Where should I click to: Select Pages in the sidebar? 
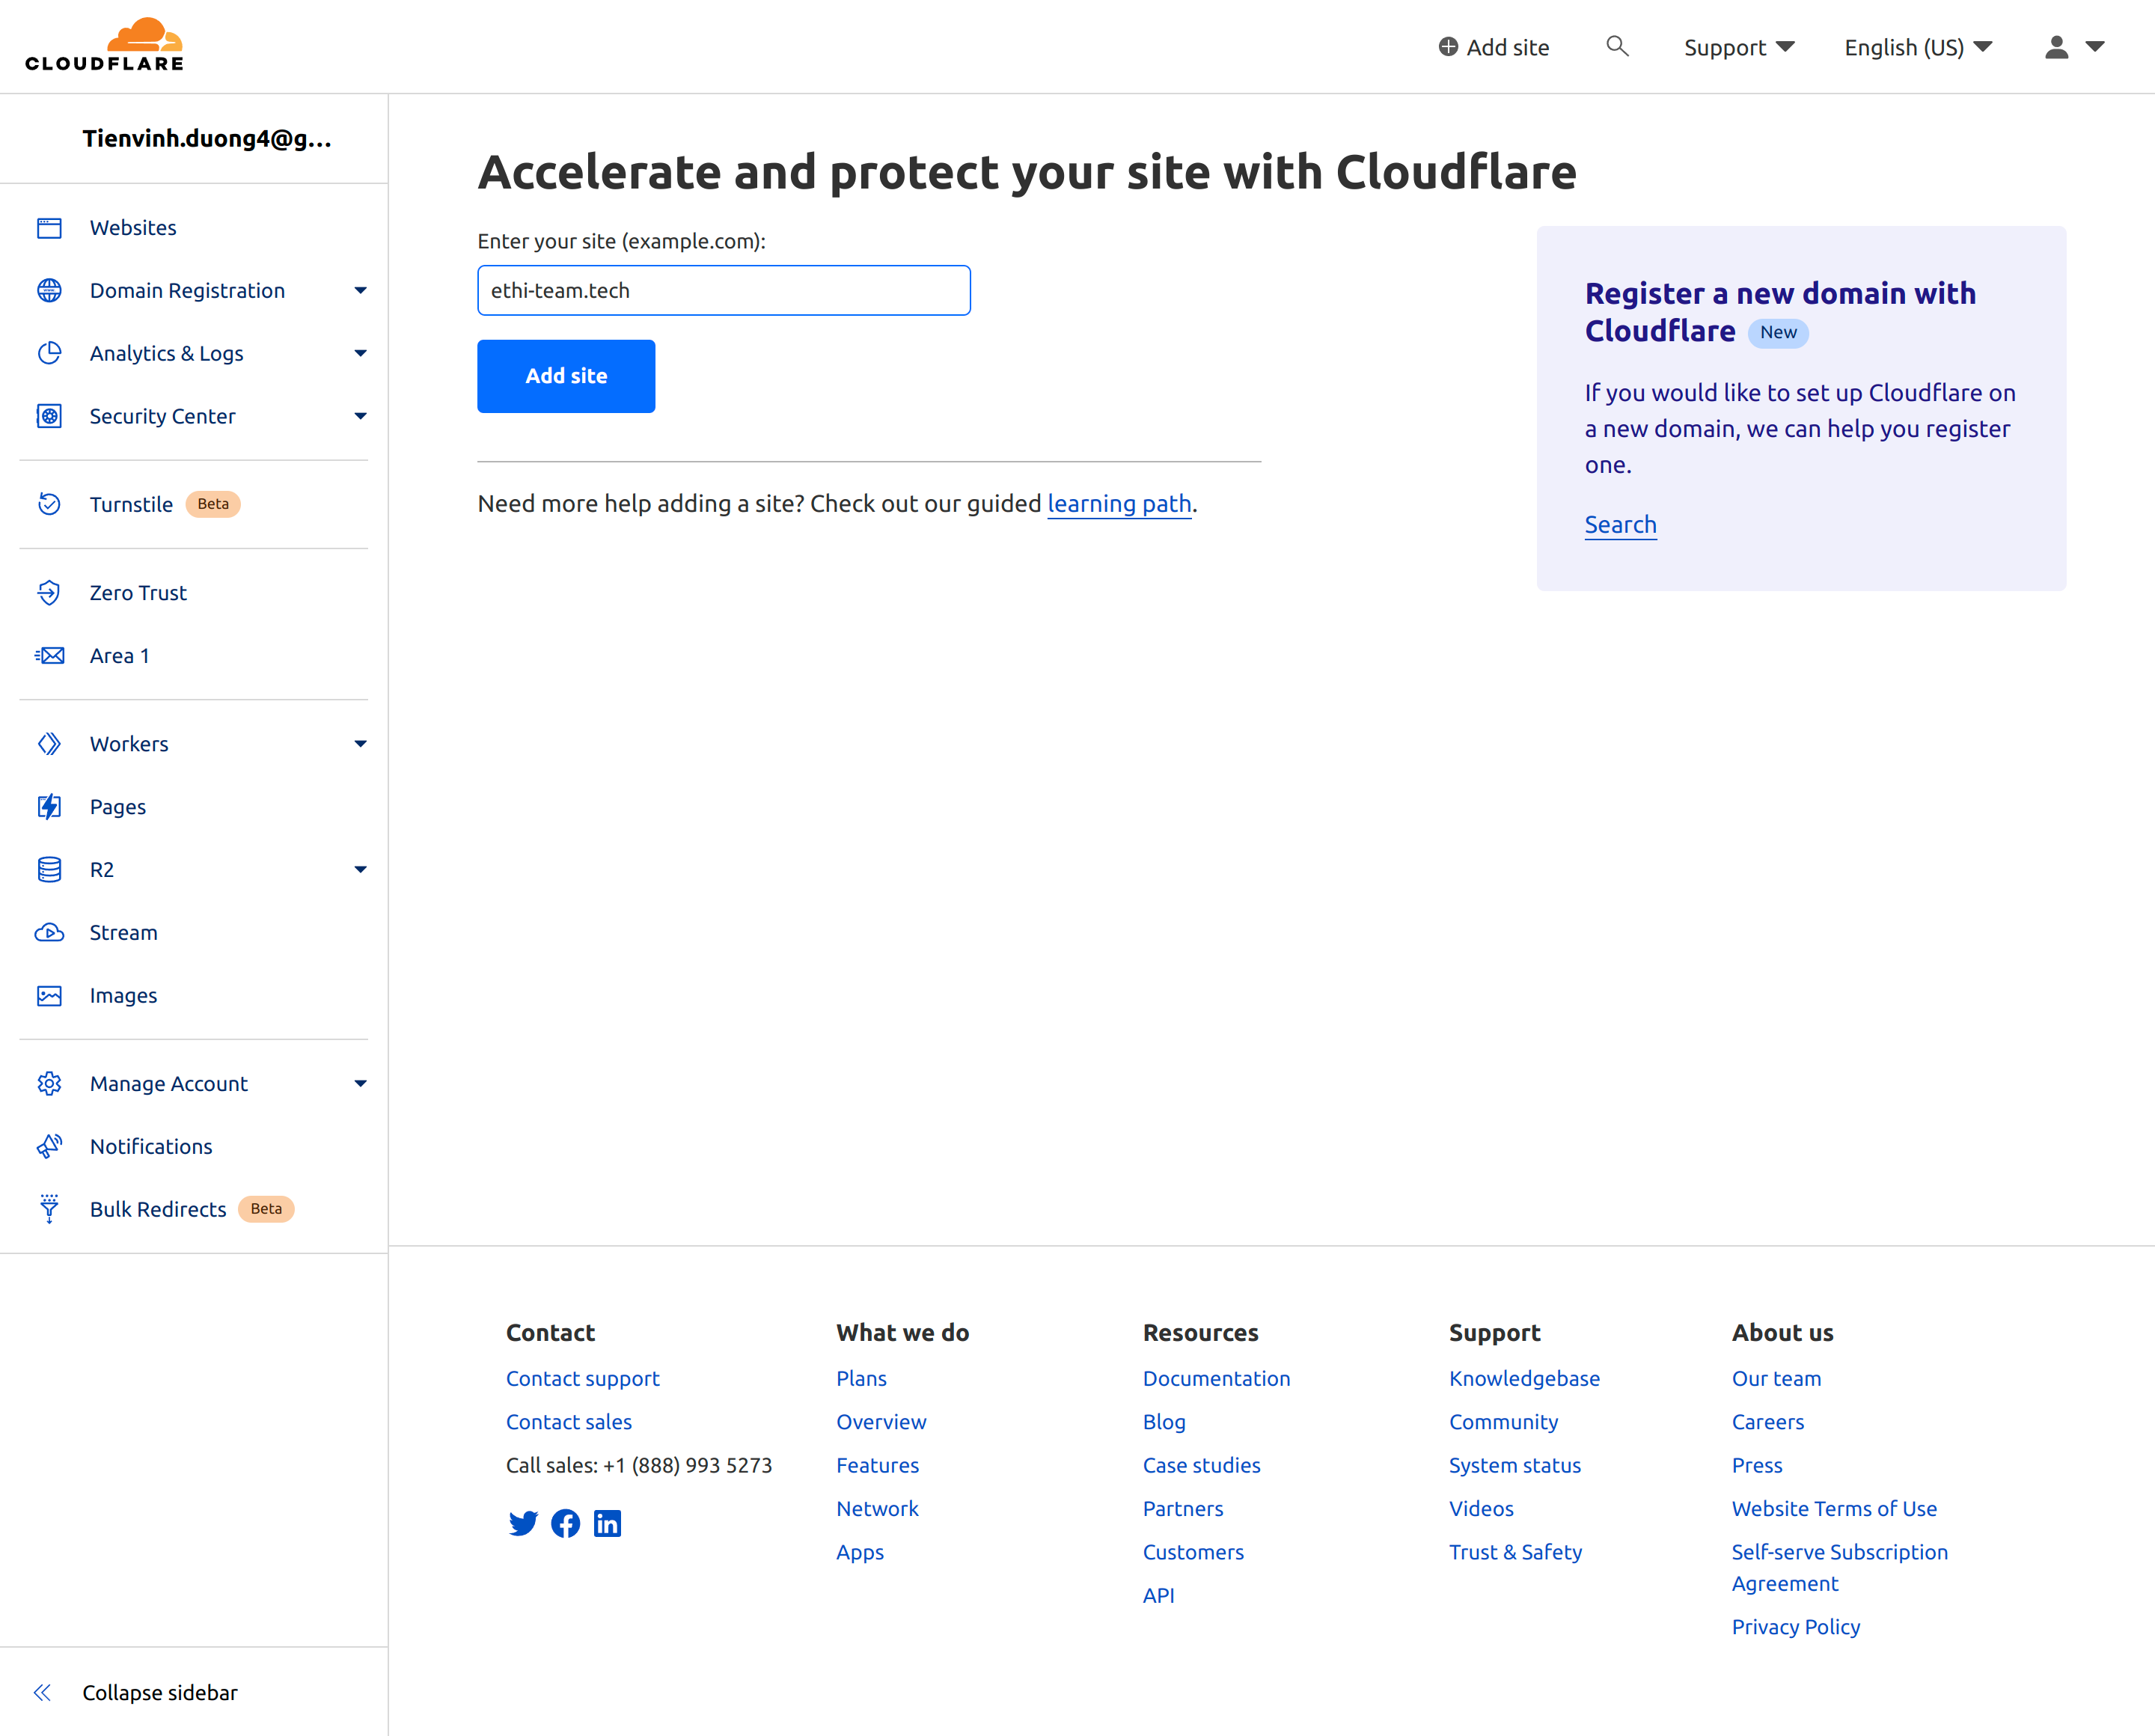[118, 807]
